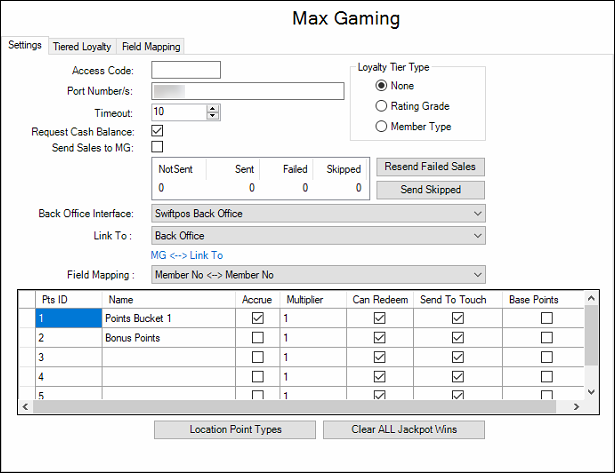Click Location Point Types button
The width and height of the screenshot is (615, 473).
tap(235, 429)
